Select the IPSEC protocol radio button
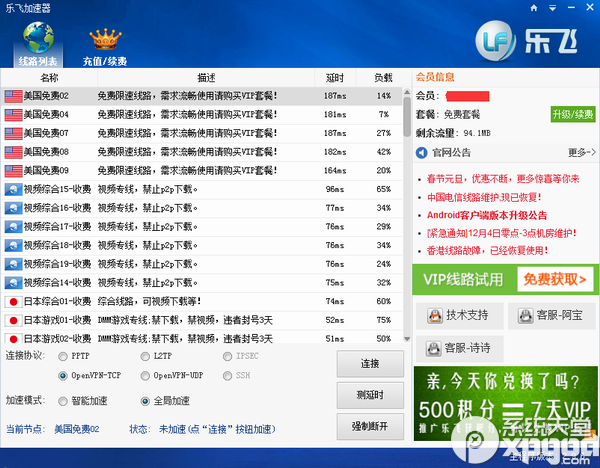This screenshot has height=468, width=600. 228,357
